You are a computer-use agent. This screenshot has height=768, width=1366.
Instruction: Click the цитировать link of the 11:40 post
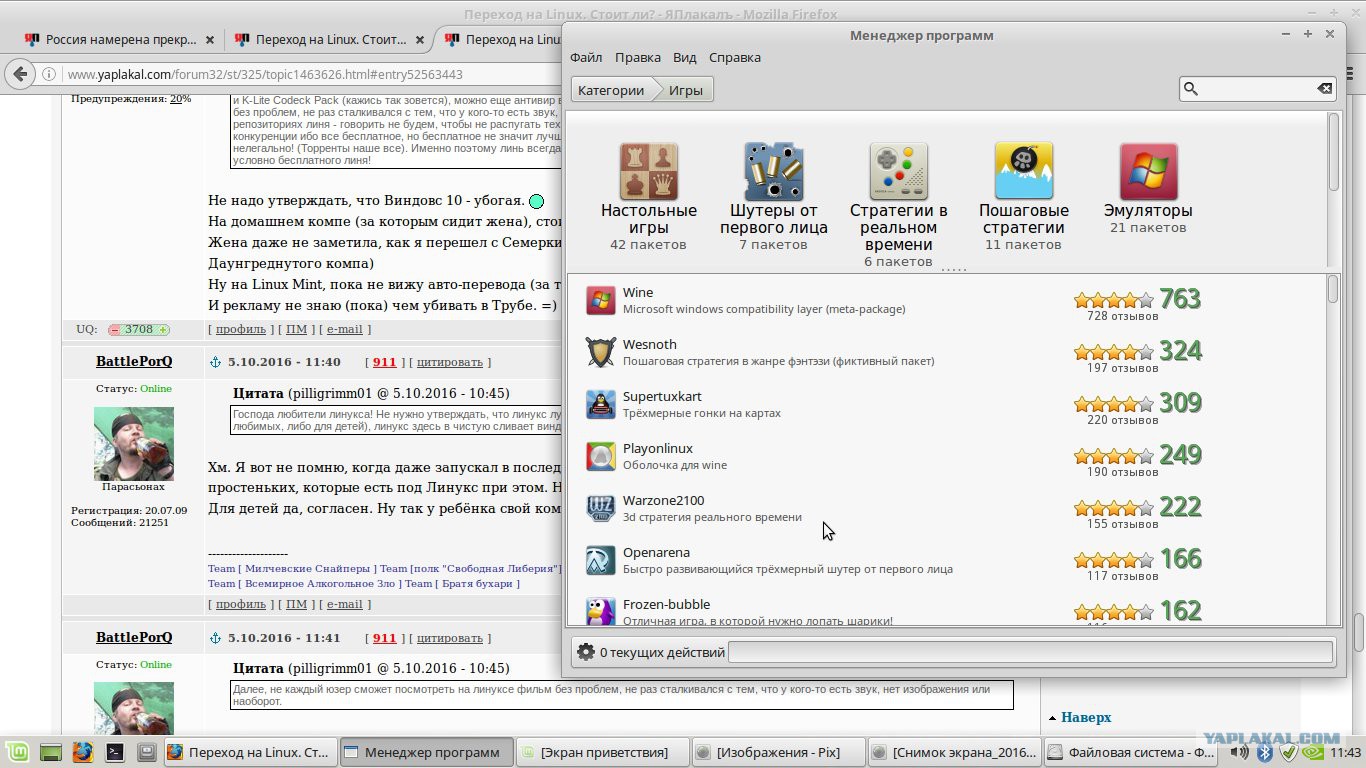pos(450,362)
